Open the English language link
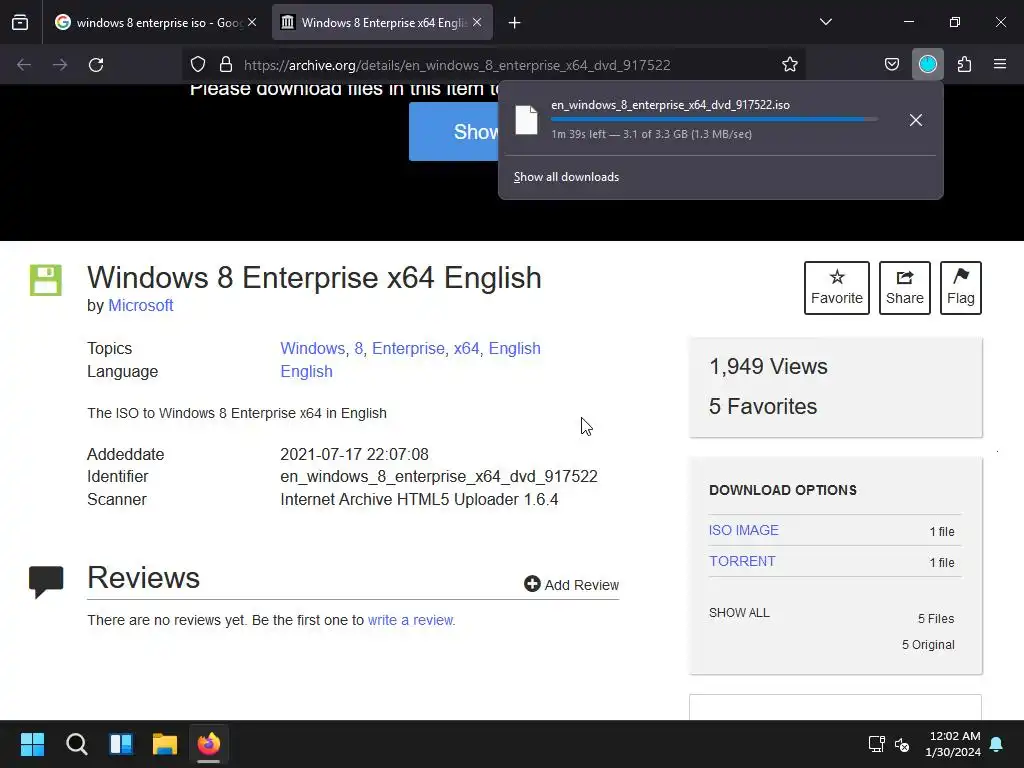Screen dimensions: 1024x768 tap(306, 372)
